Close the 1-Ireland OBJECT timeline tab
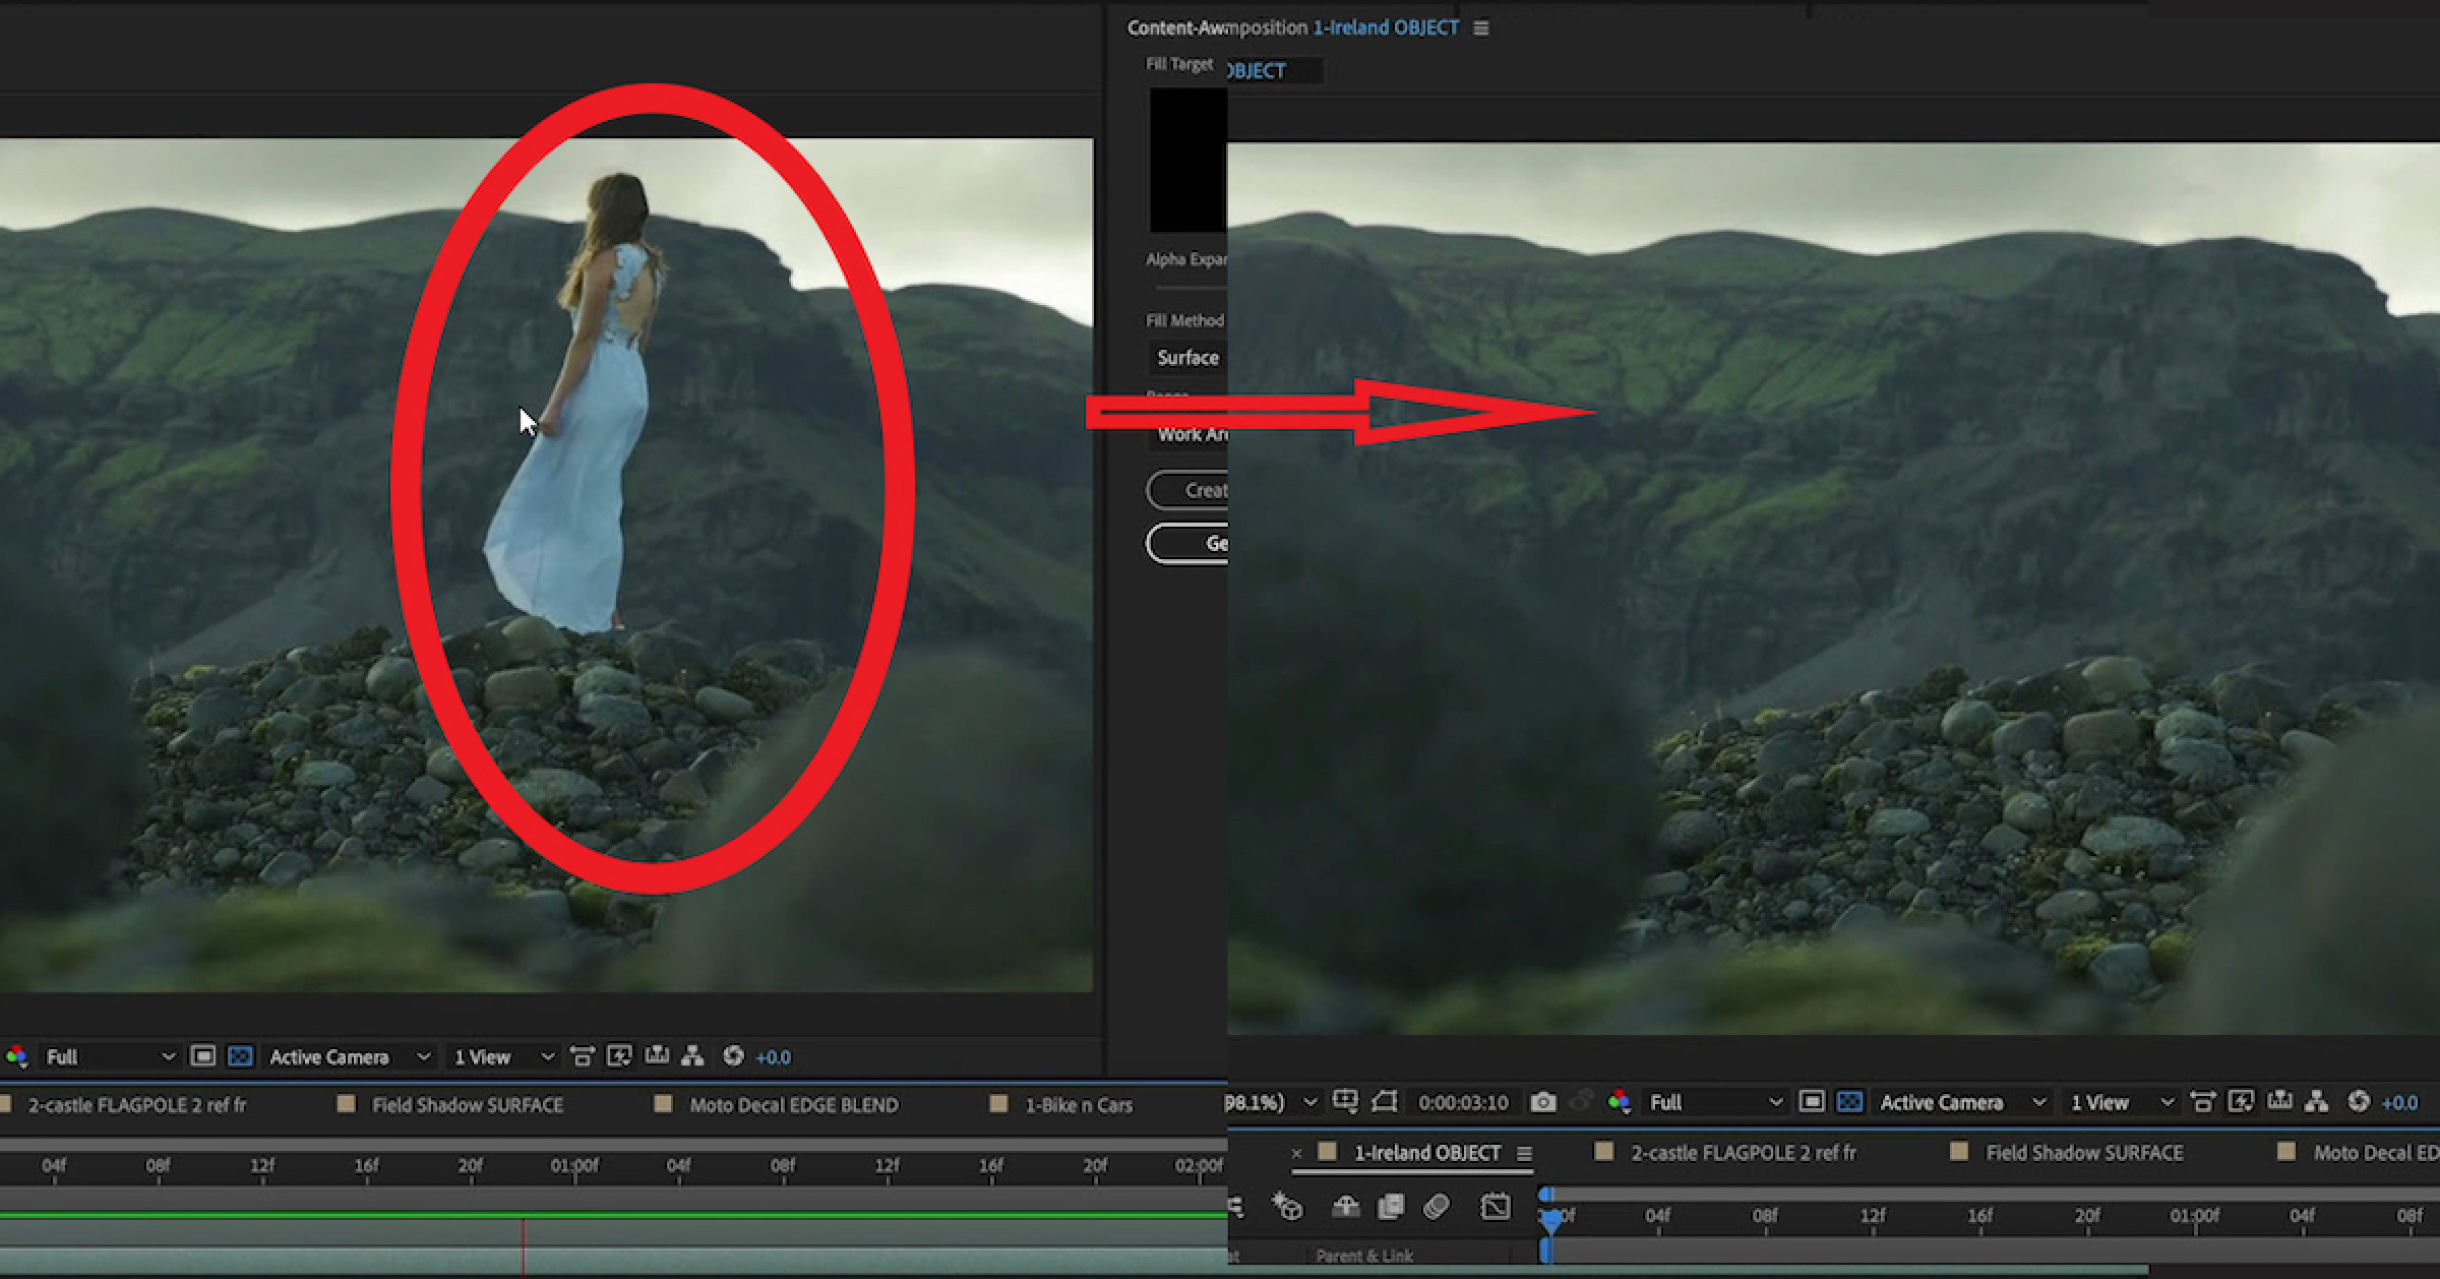This screenshot has height=1279, width=2440. click(1296, 1153)
